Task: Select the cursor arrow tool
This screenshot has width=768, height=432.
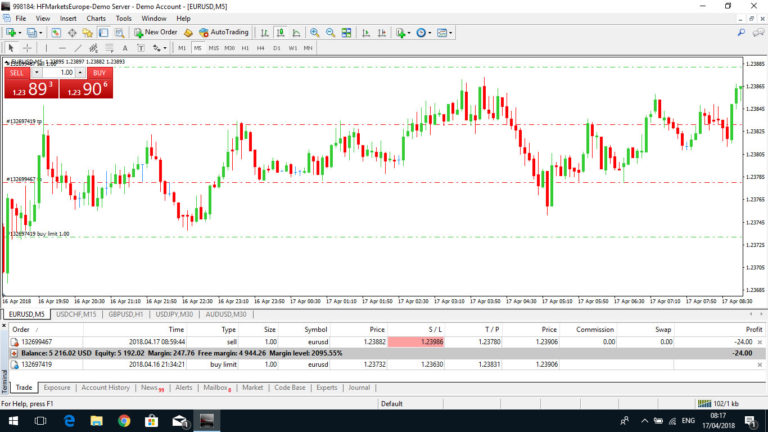Action: [11, 48]
